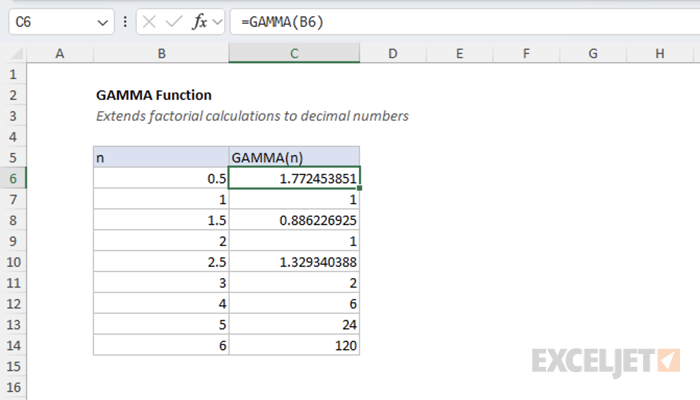Select column E header
The height and width of the screenshot is (400, 700).
coord(459,54)
